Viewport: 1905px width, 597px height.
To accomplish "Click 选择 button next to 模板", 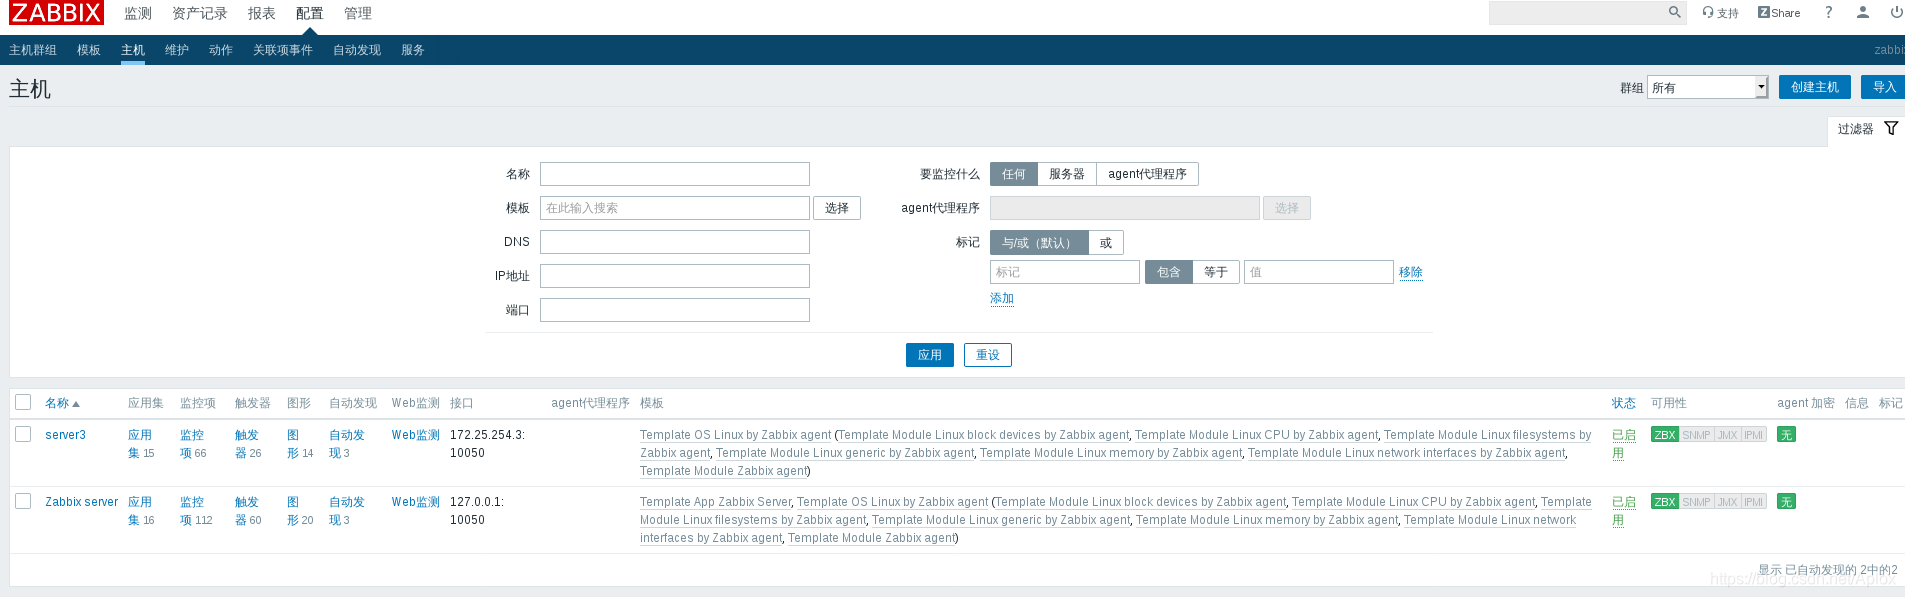I will pos(837,208).
